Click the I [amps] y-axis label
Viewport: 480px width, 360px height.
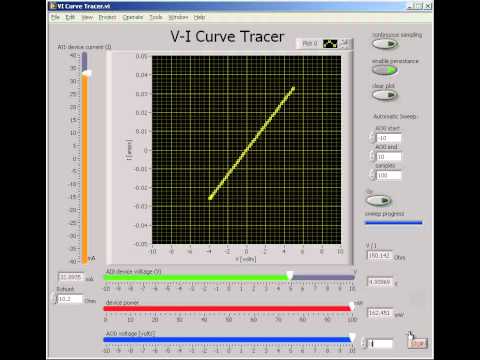(x=129, y=150)
